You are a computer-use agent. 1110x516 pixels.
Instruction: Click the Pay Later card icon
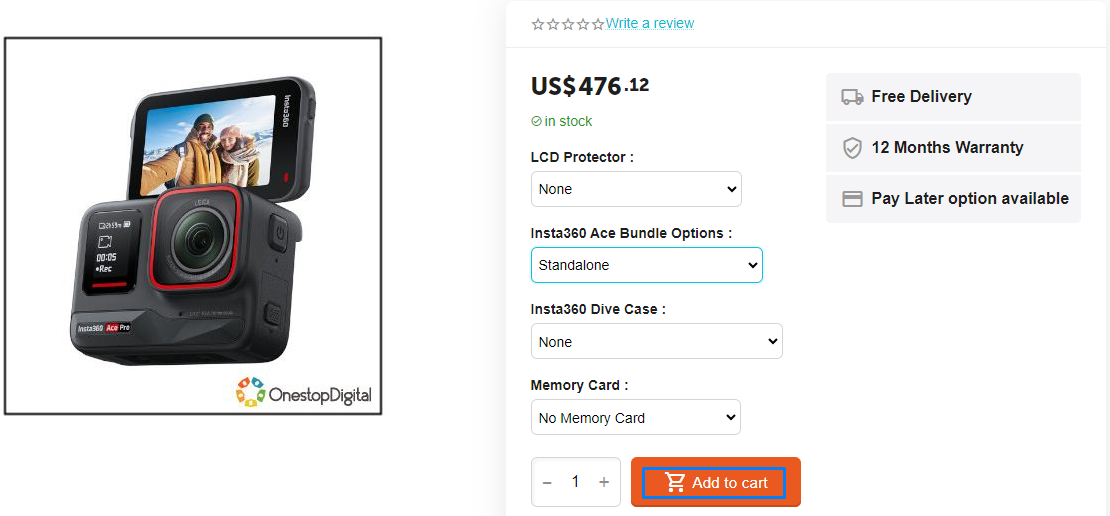tap(852, 199)
